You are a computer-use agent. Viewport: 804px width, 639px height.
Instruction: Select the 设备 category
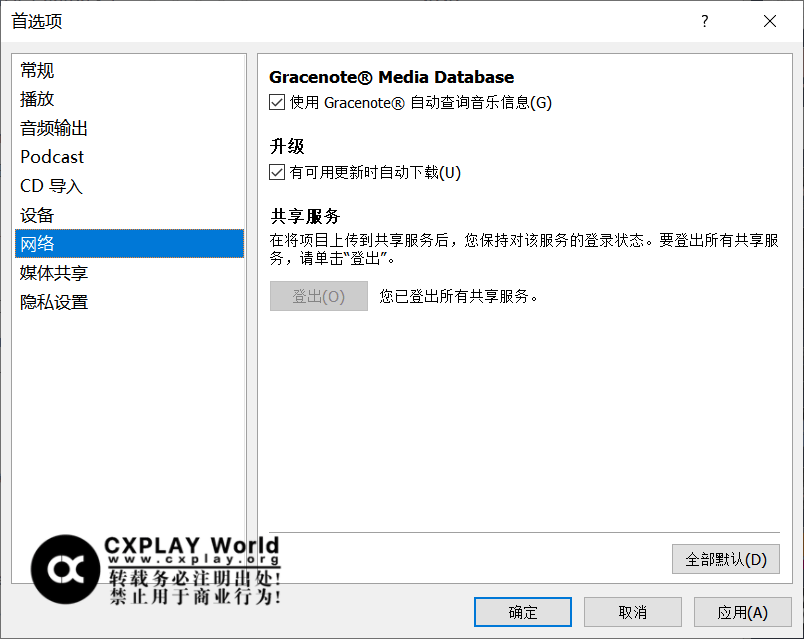[x=129, y=215]
